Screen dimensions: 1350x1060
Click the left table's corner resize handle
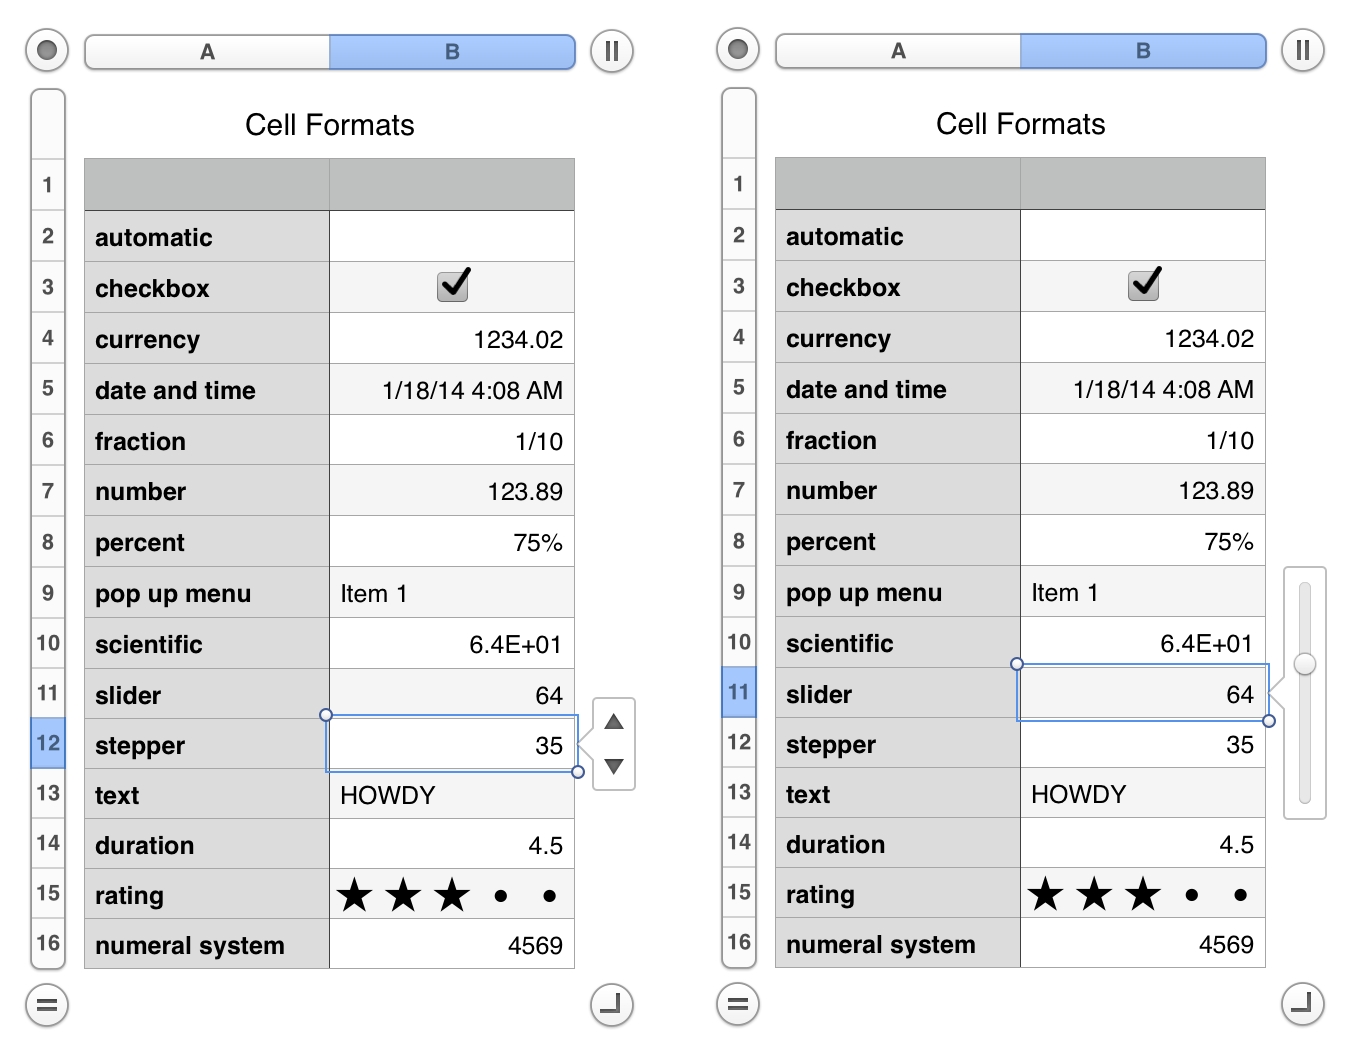pos(612,1005)
